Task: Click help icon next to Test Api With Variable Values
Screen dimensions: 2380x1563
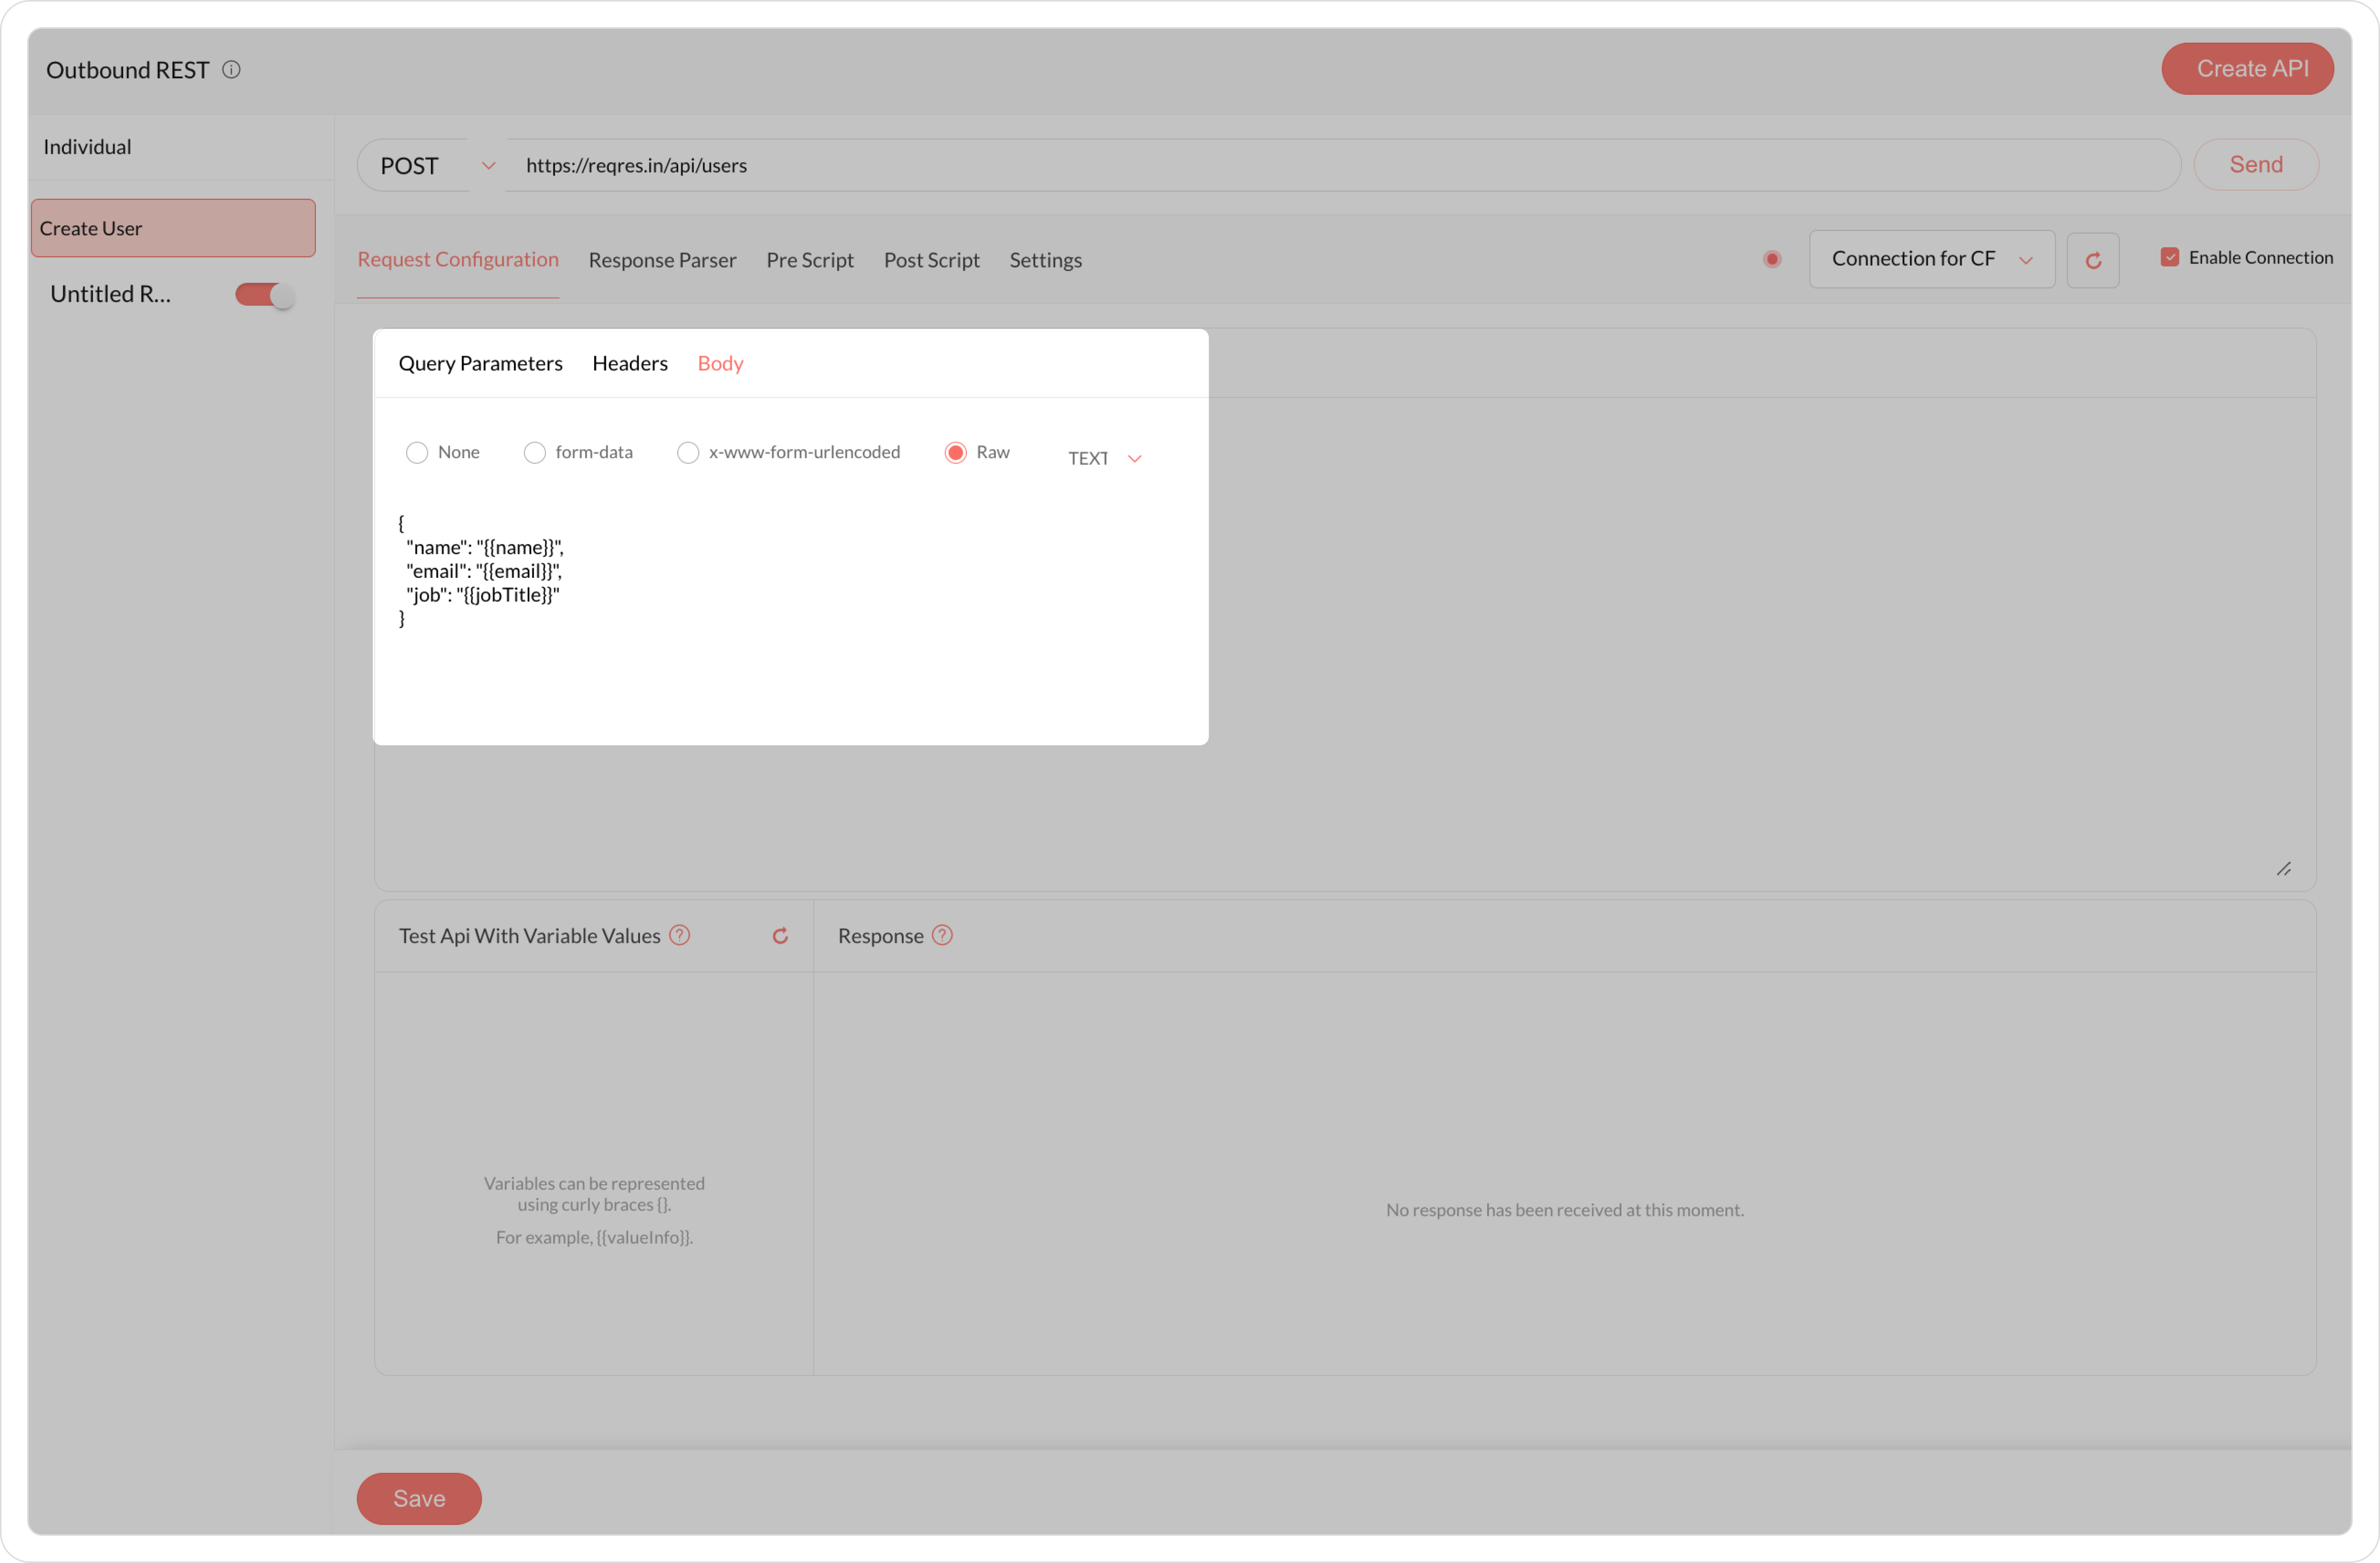Action: point(679,935)
